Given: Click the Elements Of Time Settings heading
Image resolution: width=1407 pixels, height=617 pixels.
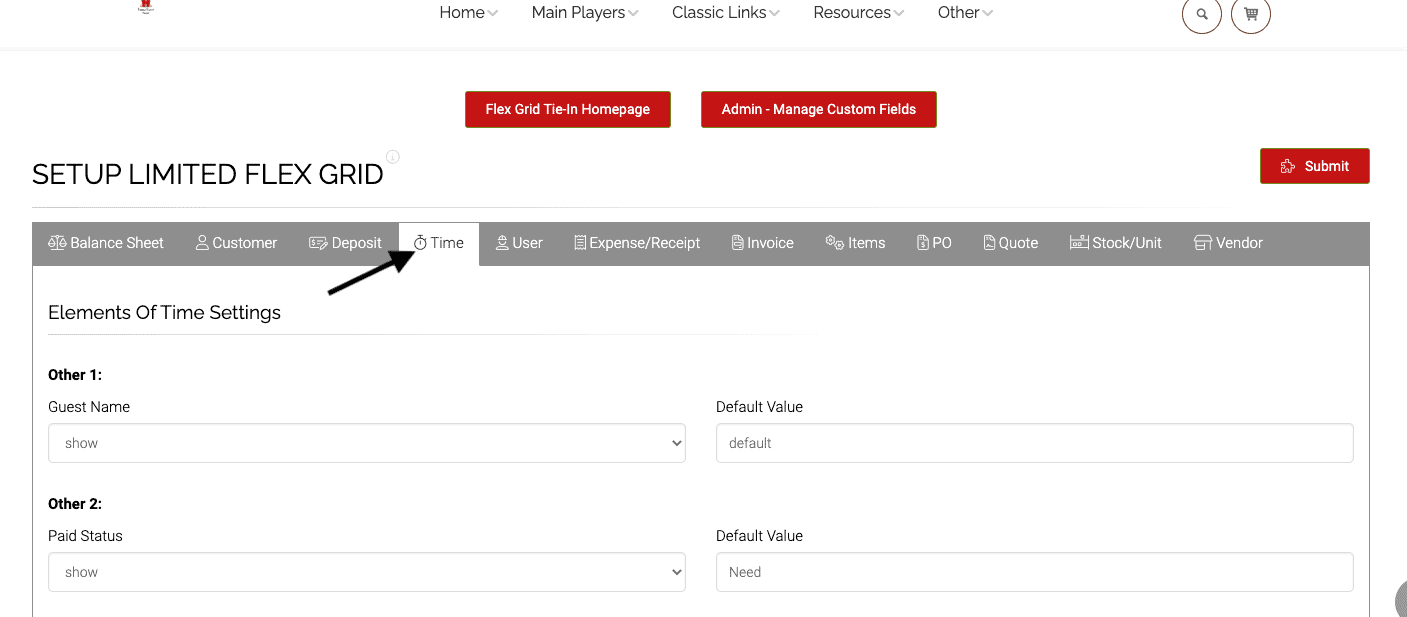Looking at the screenshot, I should pos(164,313).
